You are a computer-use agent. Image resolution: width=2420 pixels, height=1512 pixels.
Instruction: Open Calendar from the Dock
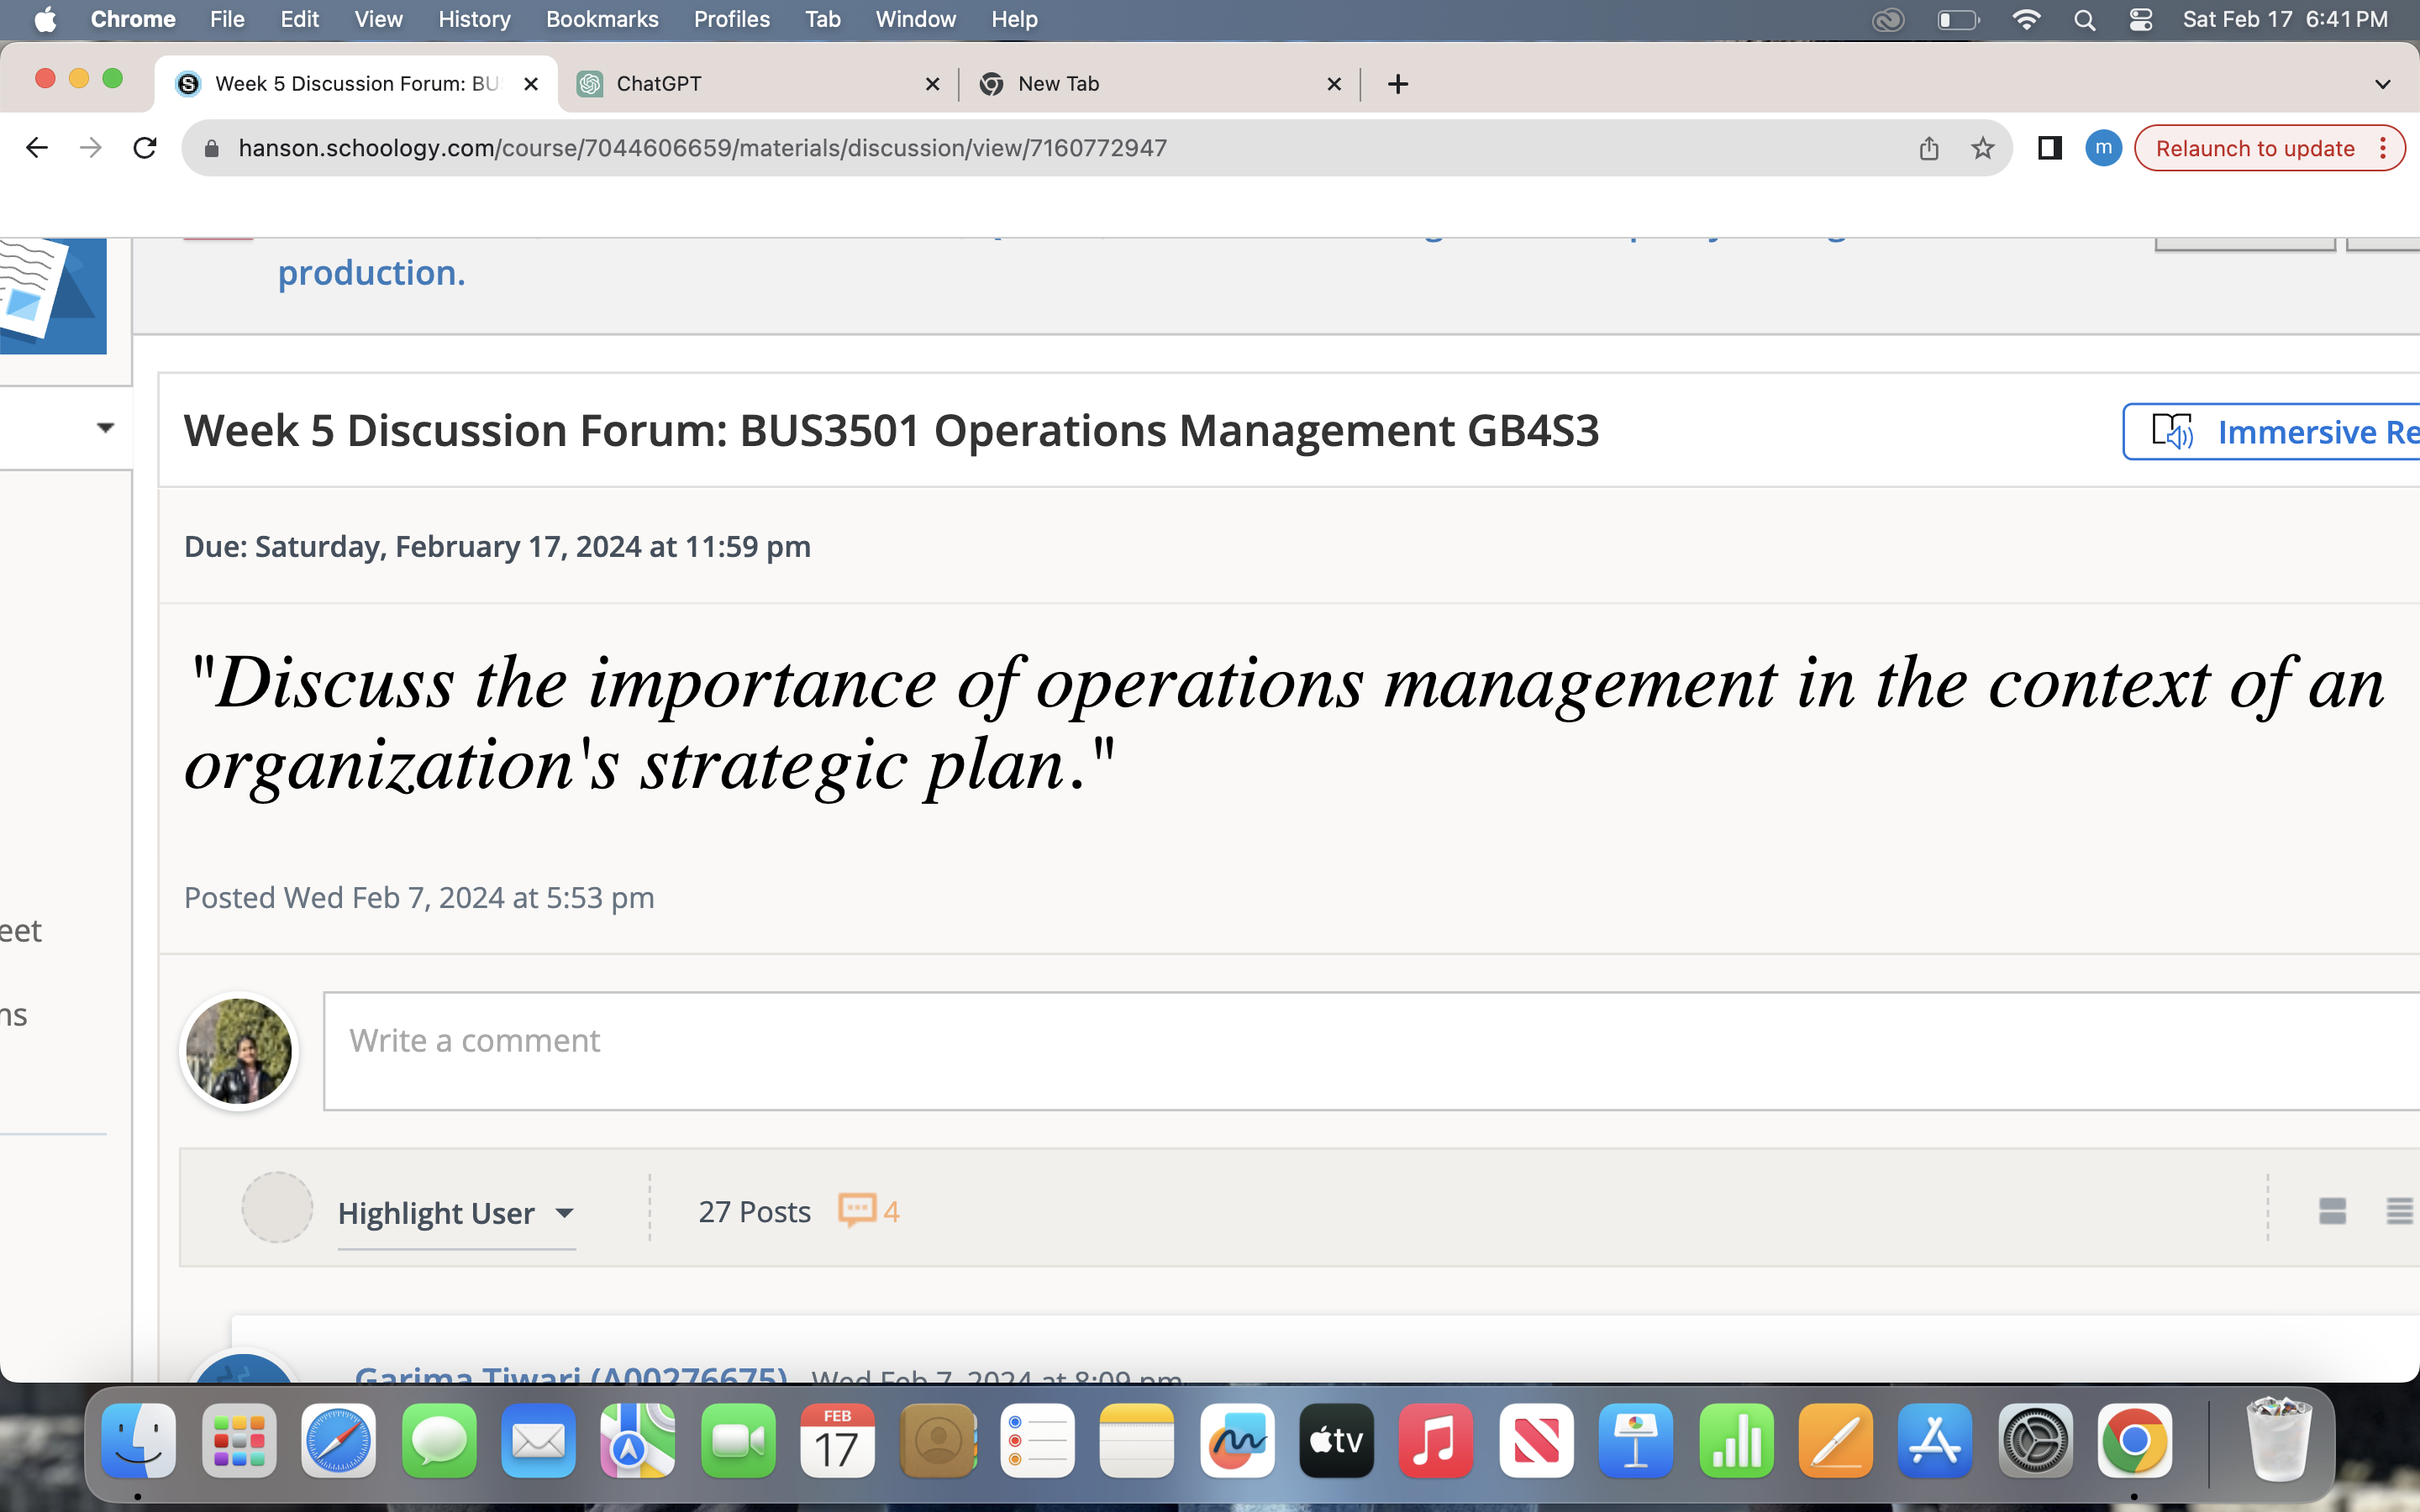[x=837, y=1441]
